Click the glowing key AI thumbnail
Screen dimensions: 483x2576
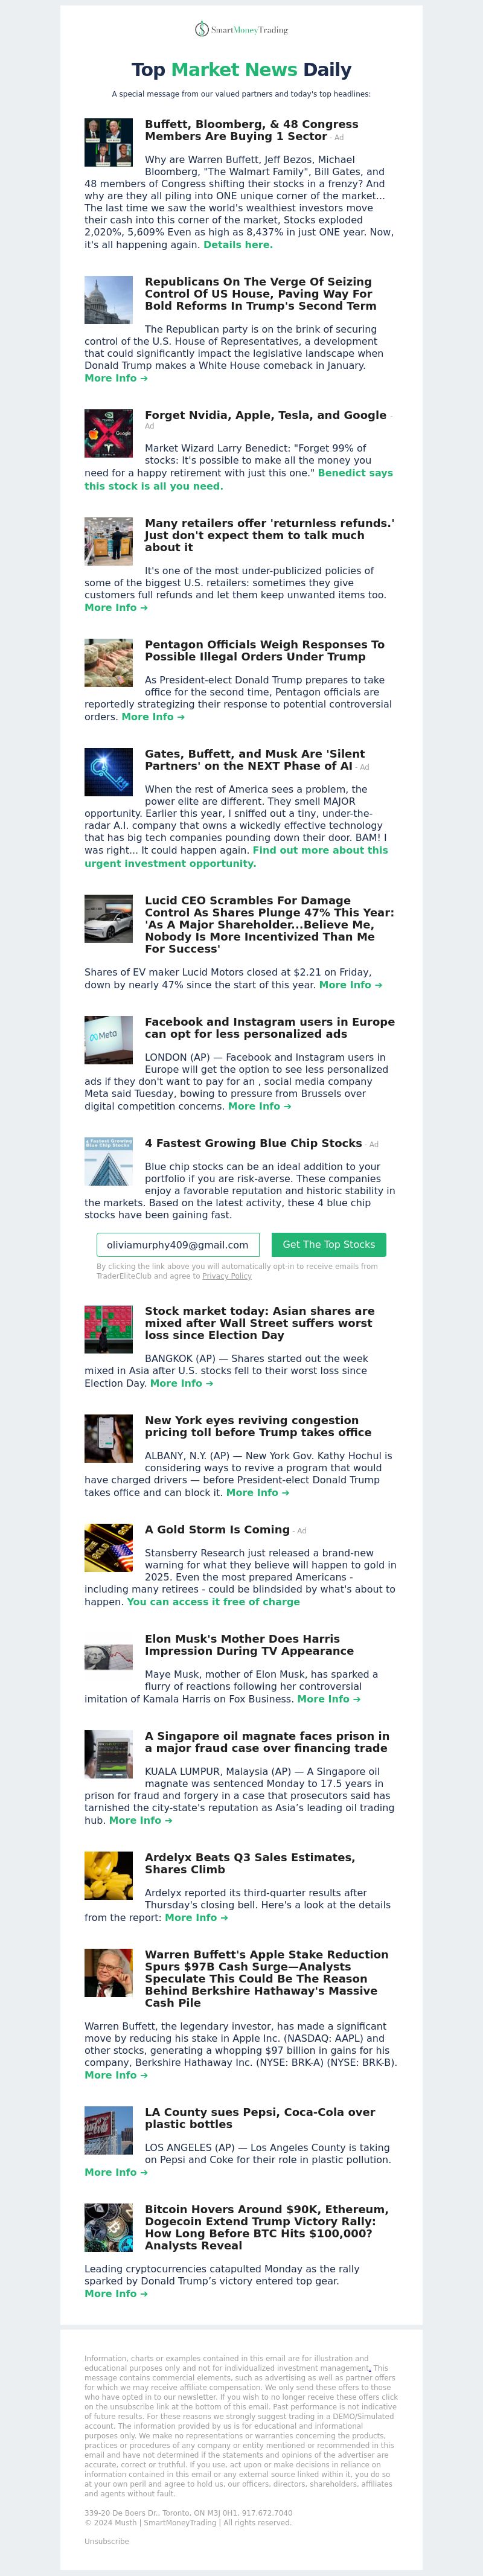point(108,772)
